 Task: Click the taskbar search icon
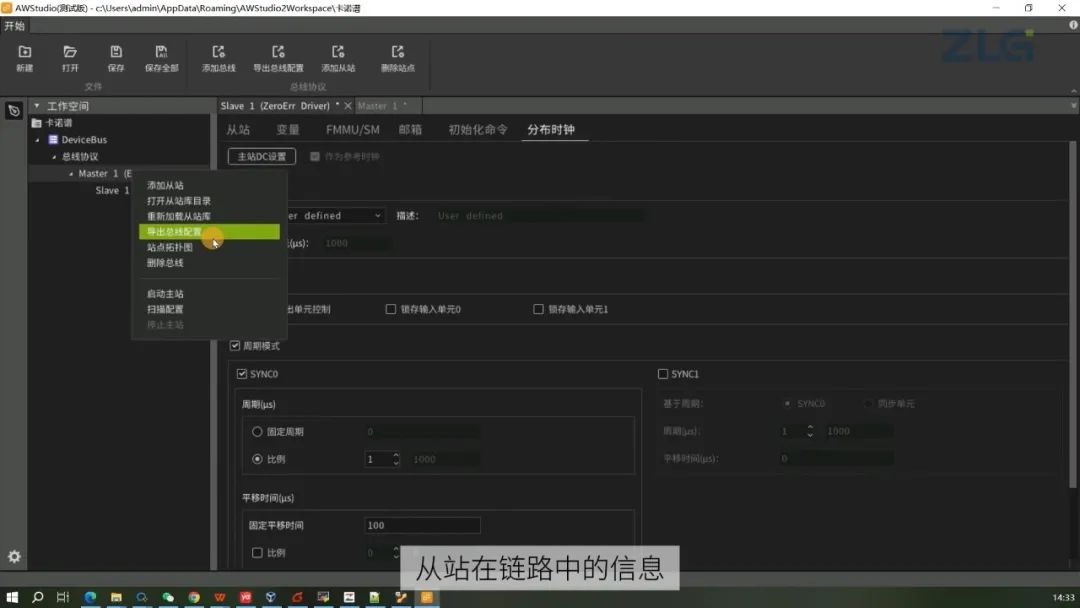point(37,597)
